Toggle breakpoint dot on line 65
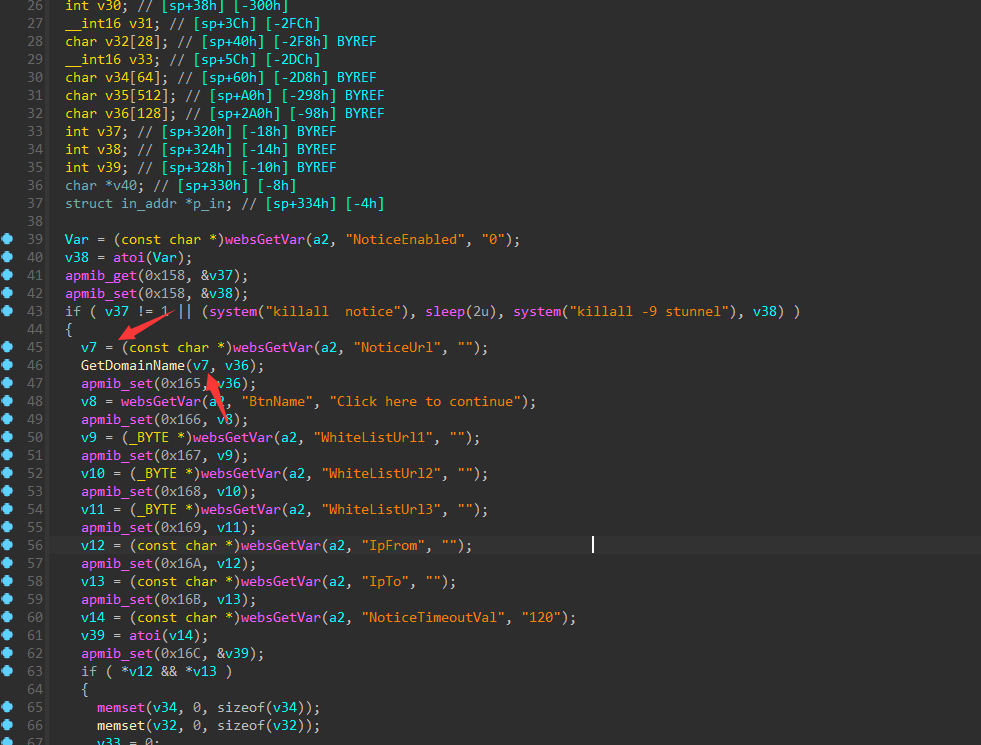 (7, 707)
